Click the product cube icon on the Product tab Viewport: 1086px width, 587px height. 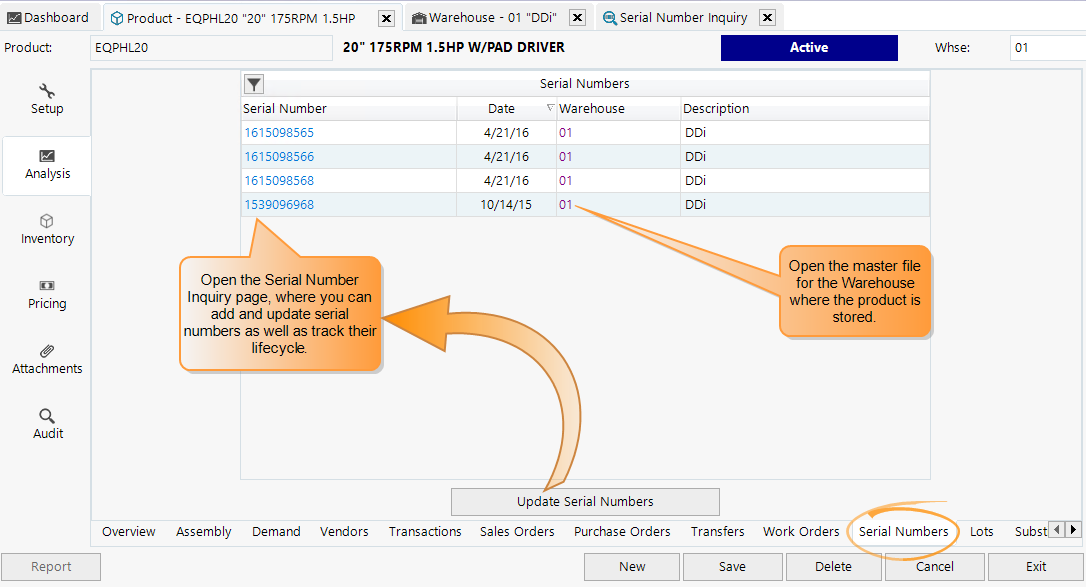coord(115,17)
